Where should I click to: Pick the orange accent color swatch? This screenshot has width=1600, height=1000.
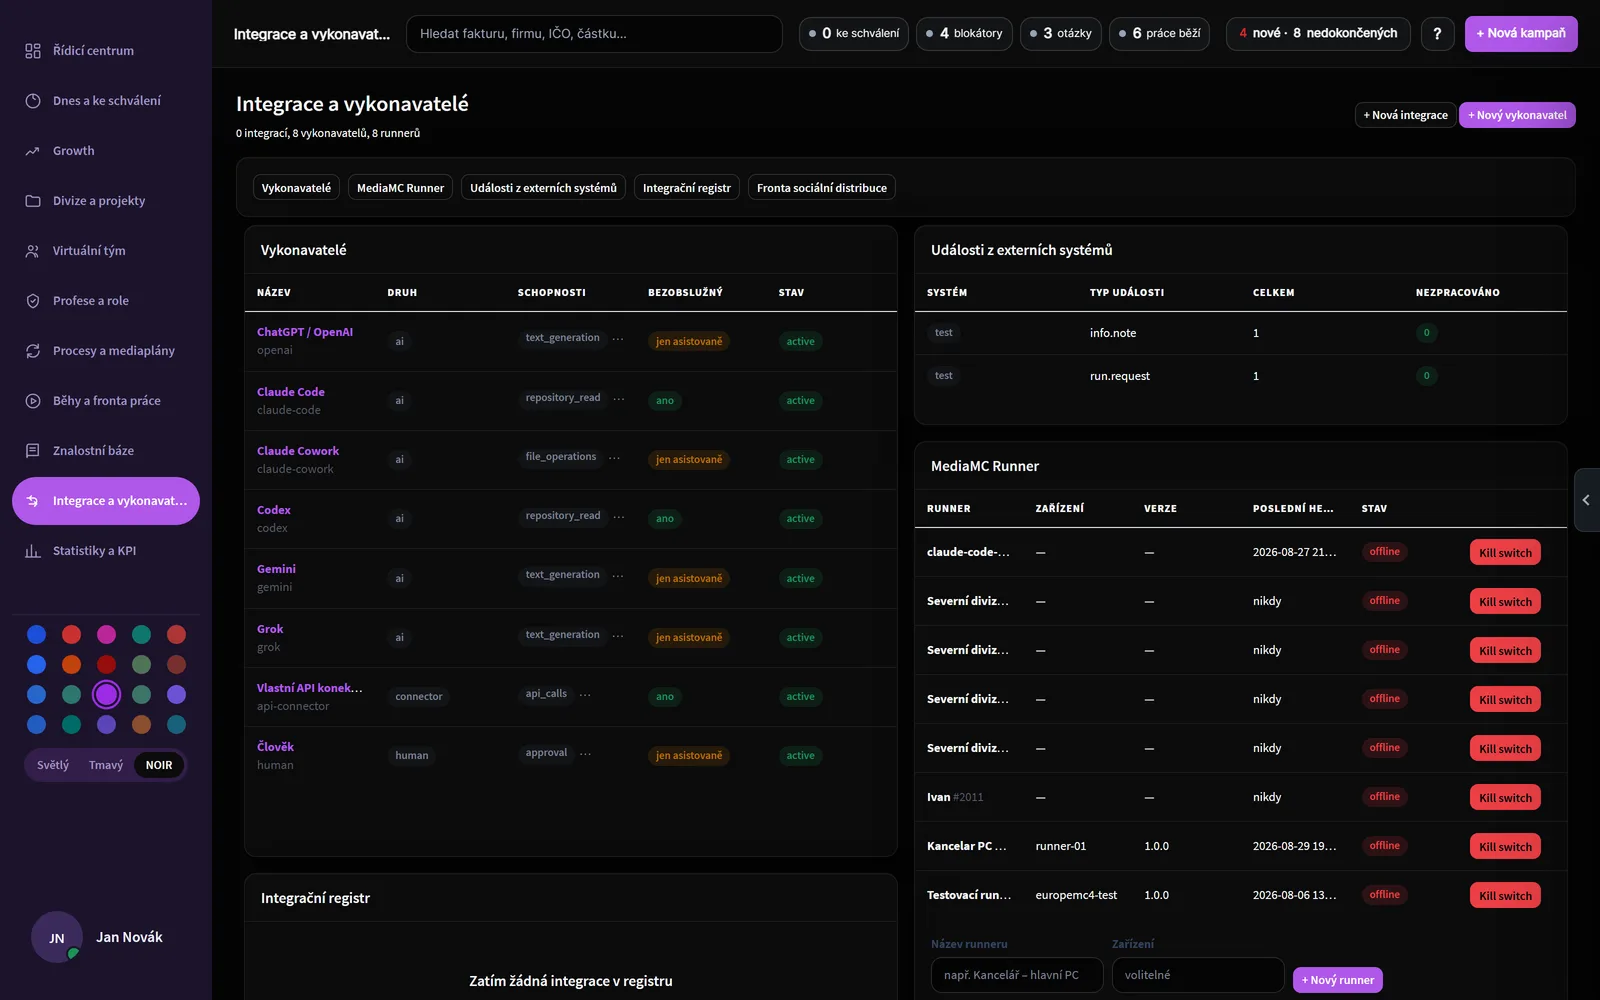[71, 664]
